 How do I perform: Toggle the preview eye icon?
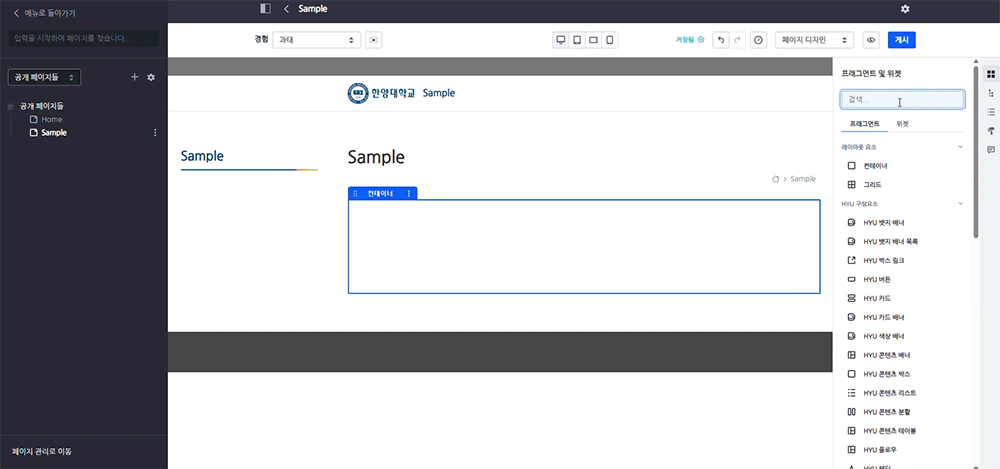click(871, 40)
